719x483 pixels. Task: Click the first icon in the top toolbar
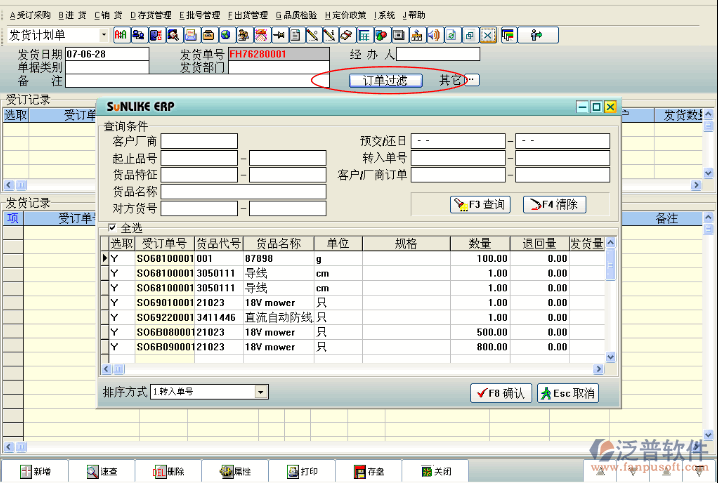[x=120, y=35]
